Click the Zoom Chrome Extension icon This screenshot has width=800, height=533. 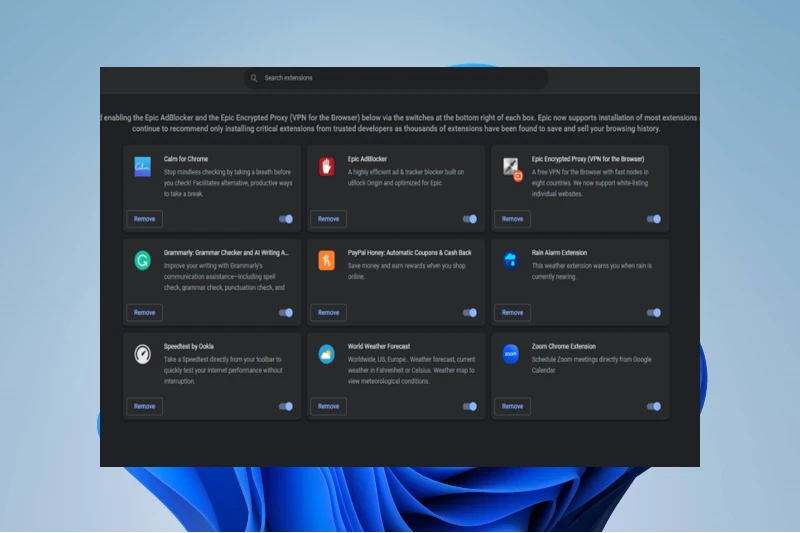(510, 354)
